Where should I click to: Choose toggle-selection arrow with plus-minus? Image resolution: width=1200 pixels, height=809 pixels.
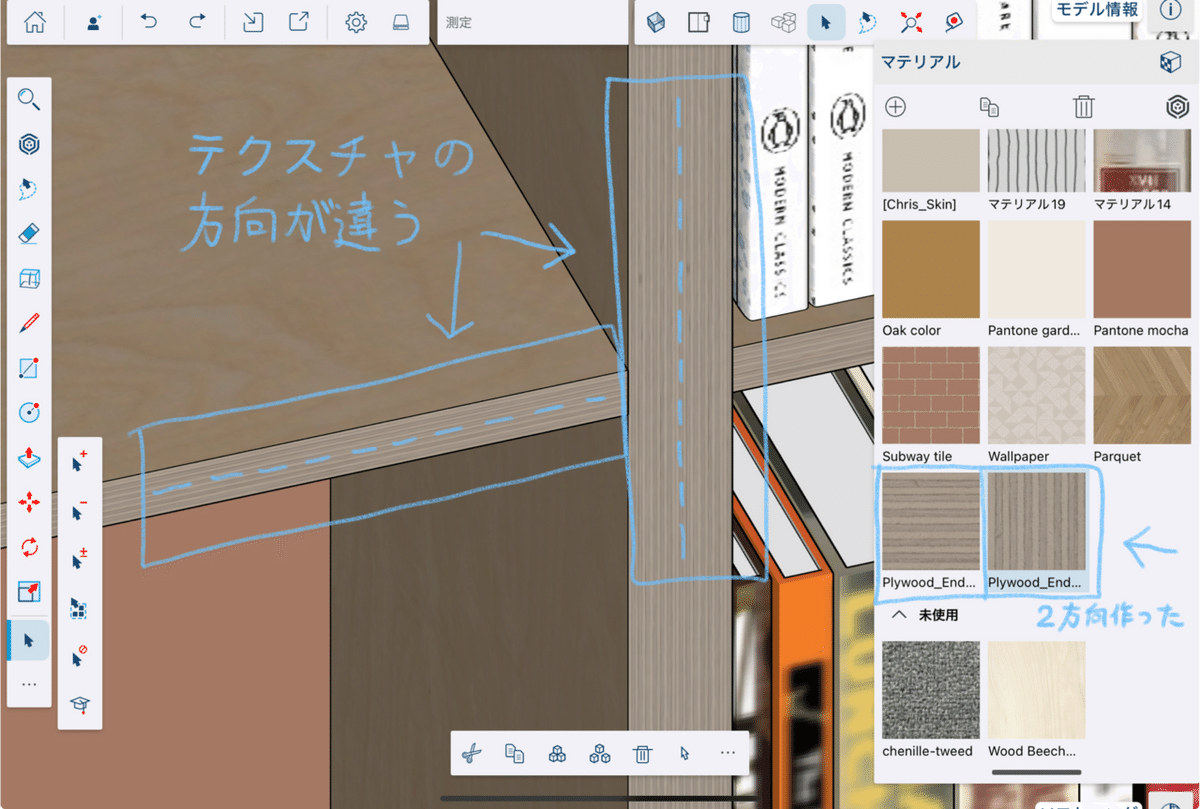point(79,559)
